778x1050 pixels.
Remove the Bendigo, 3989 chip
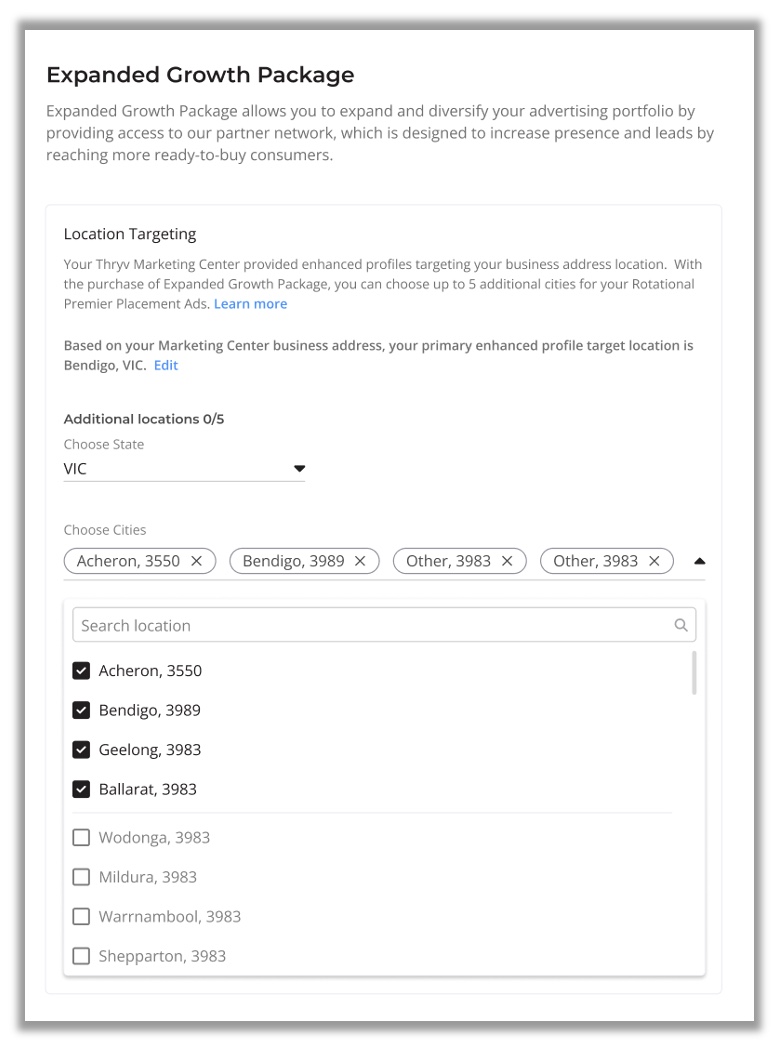click(x=360, y=561)
